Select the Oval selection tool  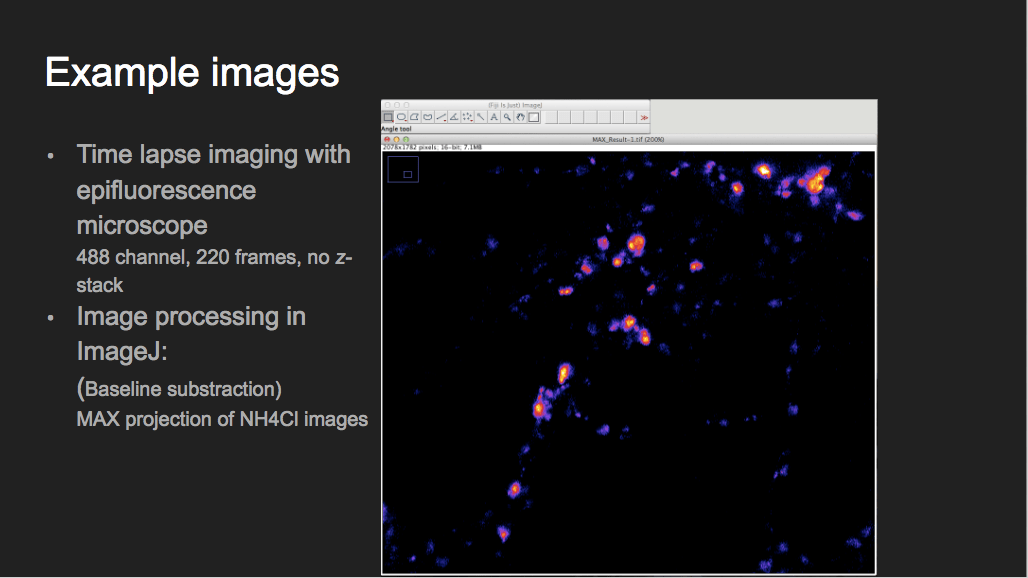401,117
